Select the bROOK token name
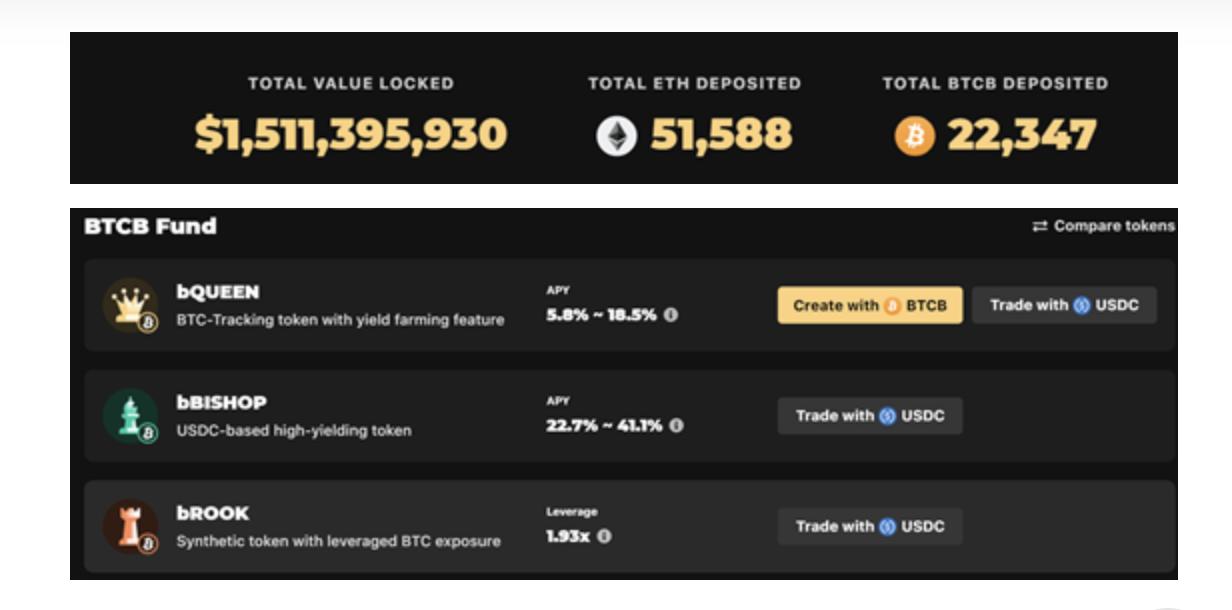This screenshot has width=1232, height=610. (212, 513)
